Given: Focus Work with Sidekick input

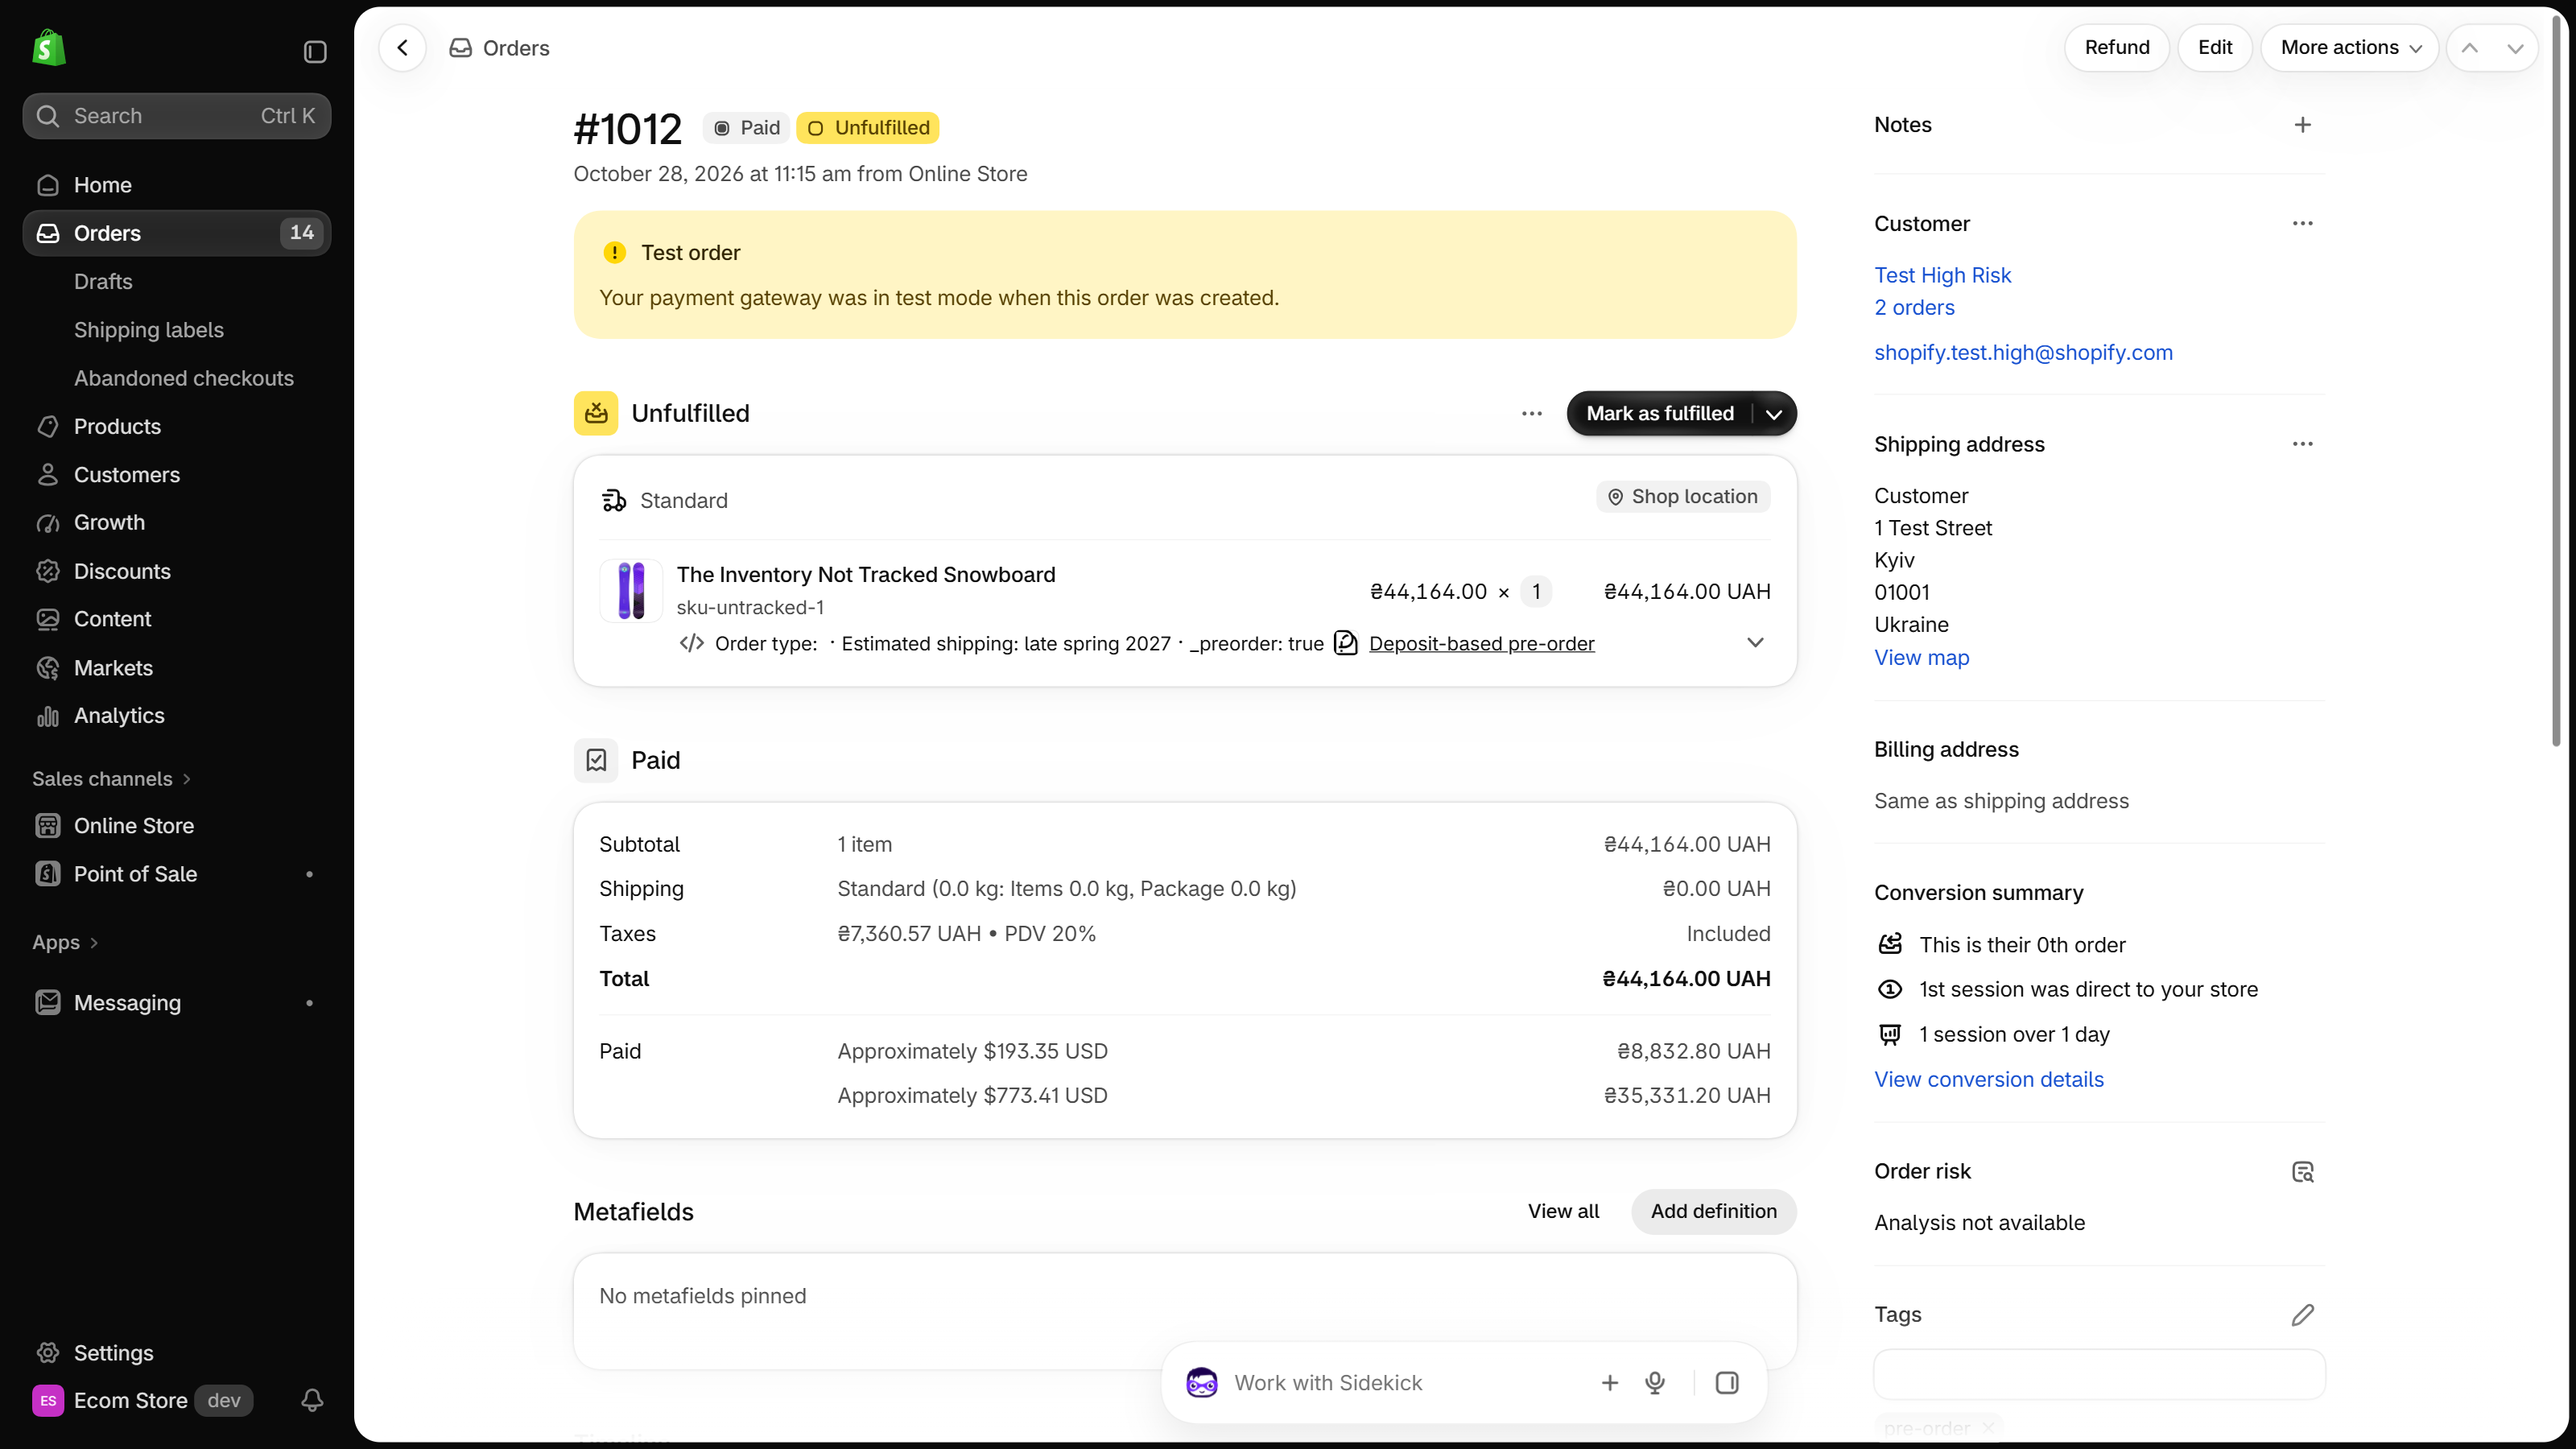Looking at the screenshot, I should [1400, 1382].
